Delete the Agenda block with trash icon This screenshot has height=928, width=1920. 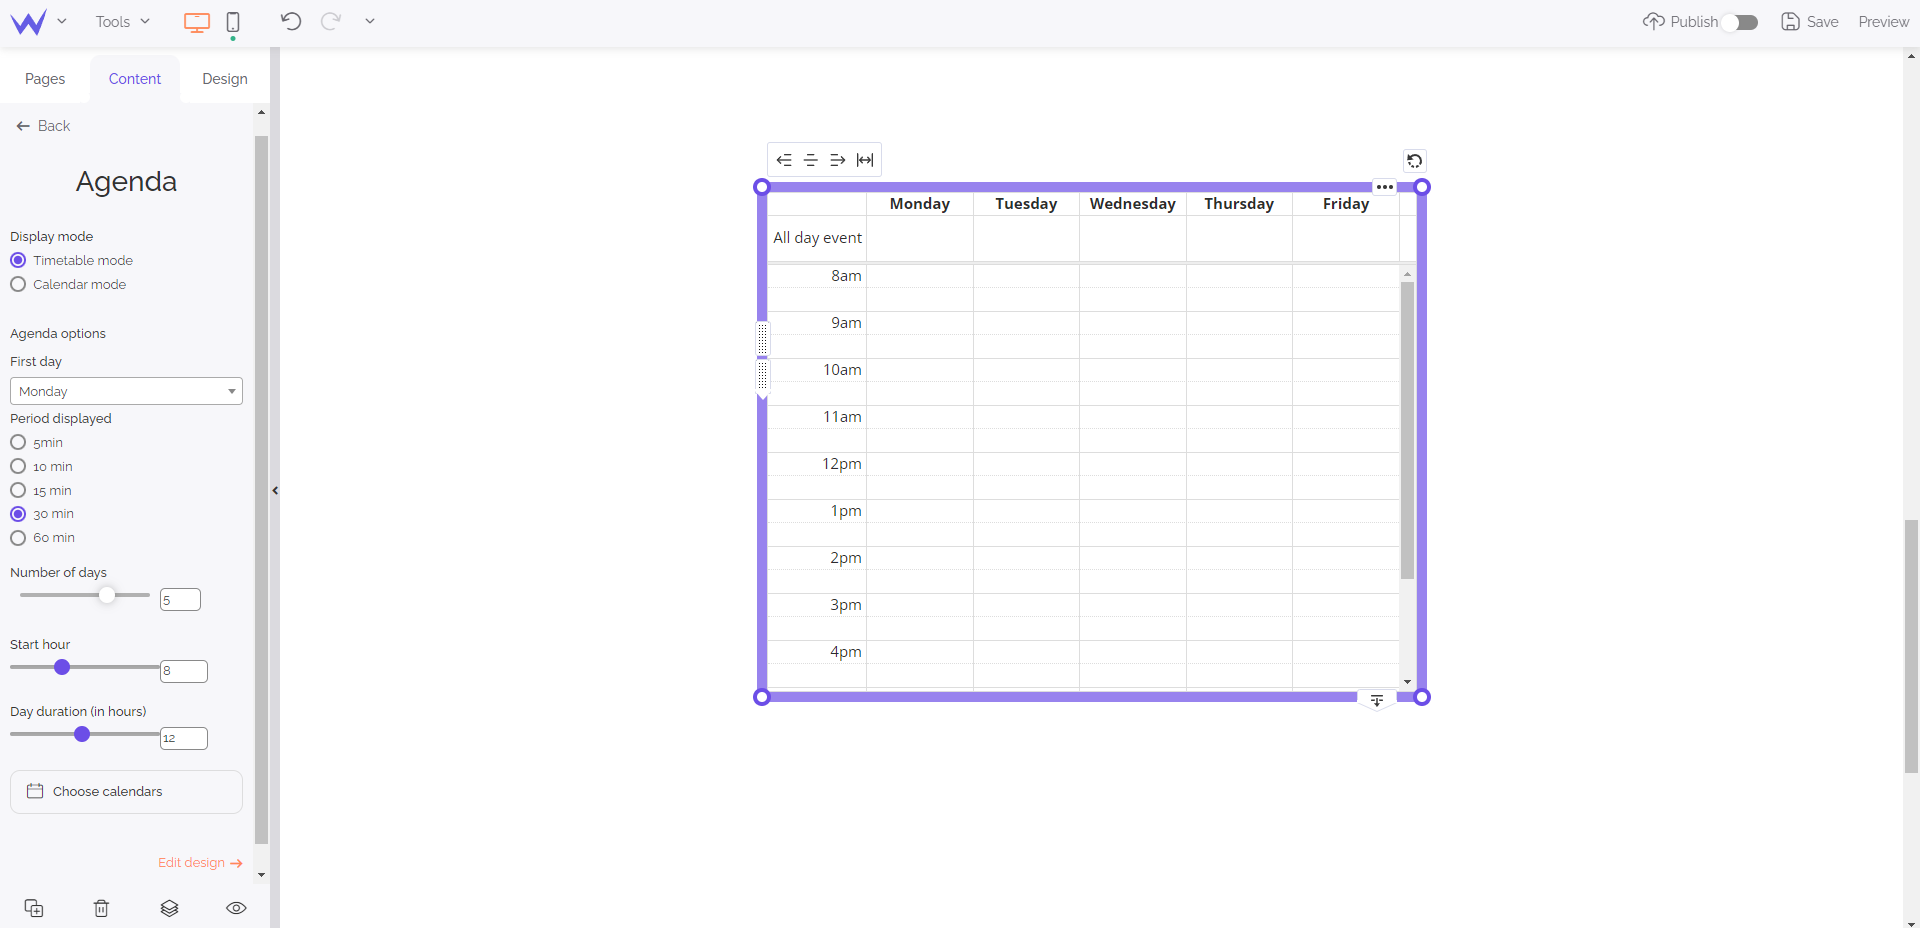(101, 908)
